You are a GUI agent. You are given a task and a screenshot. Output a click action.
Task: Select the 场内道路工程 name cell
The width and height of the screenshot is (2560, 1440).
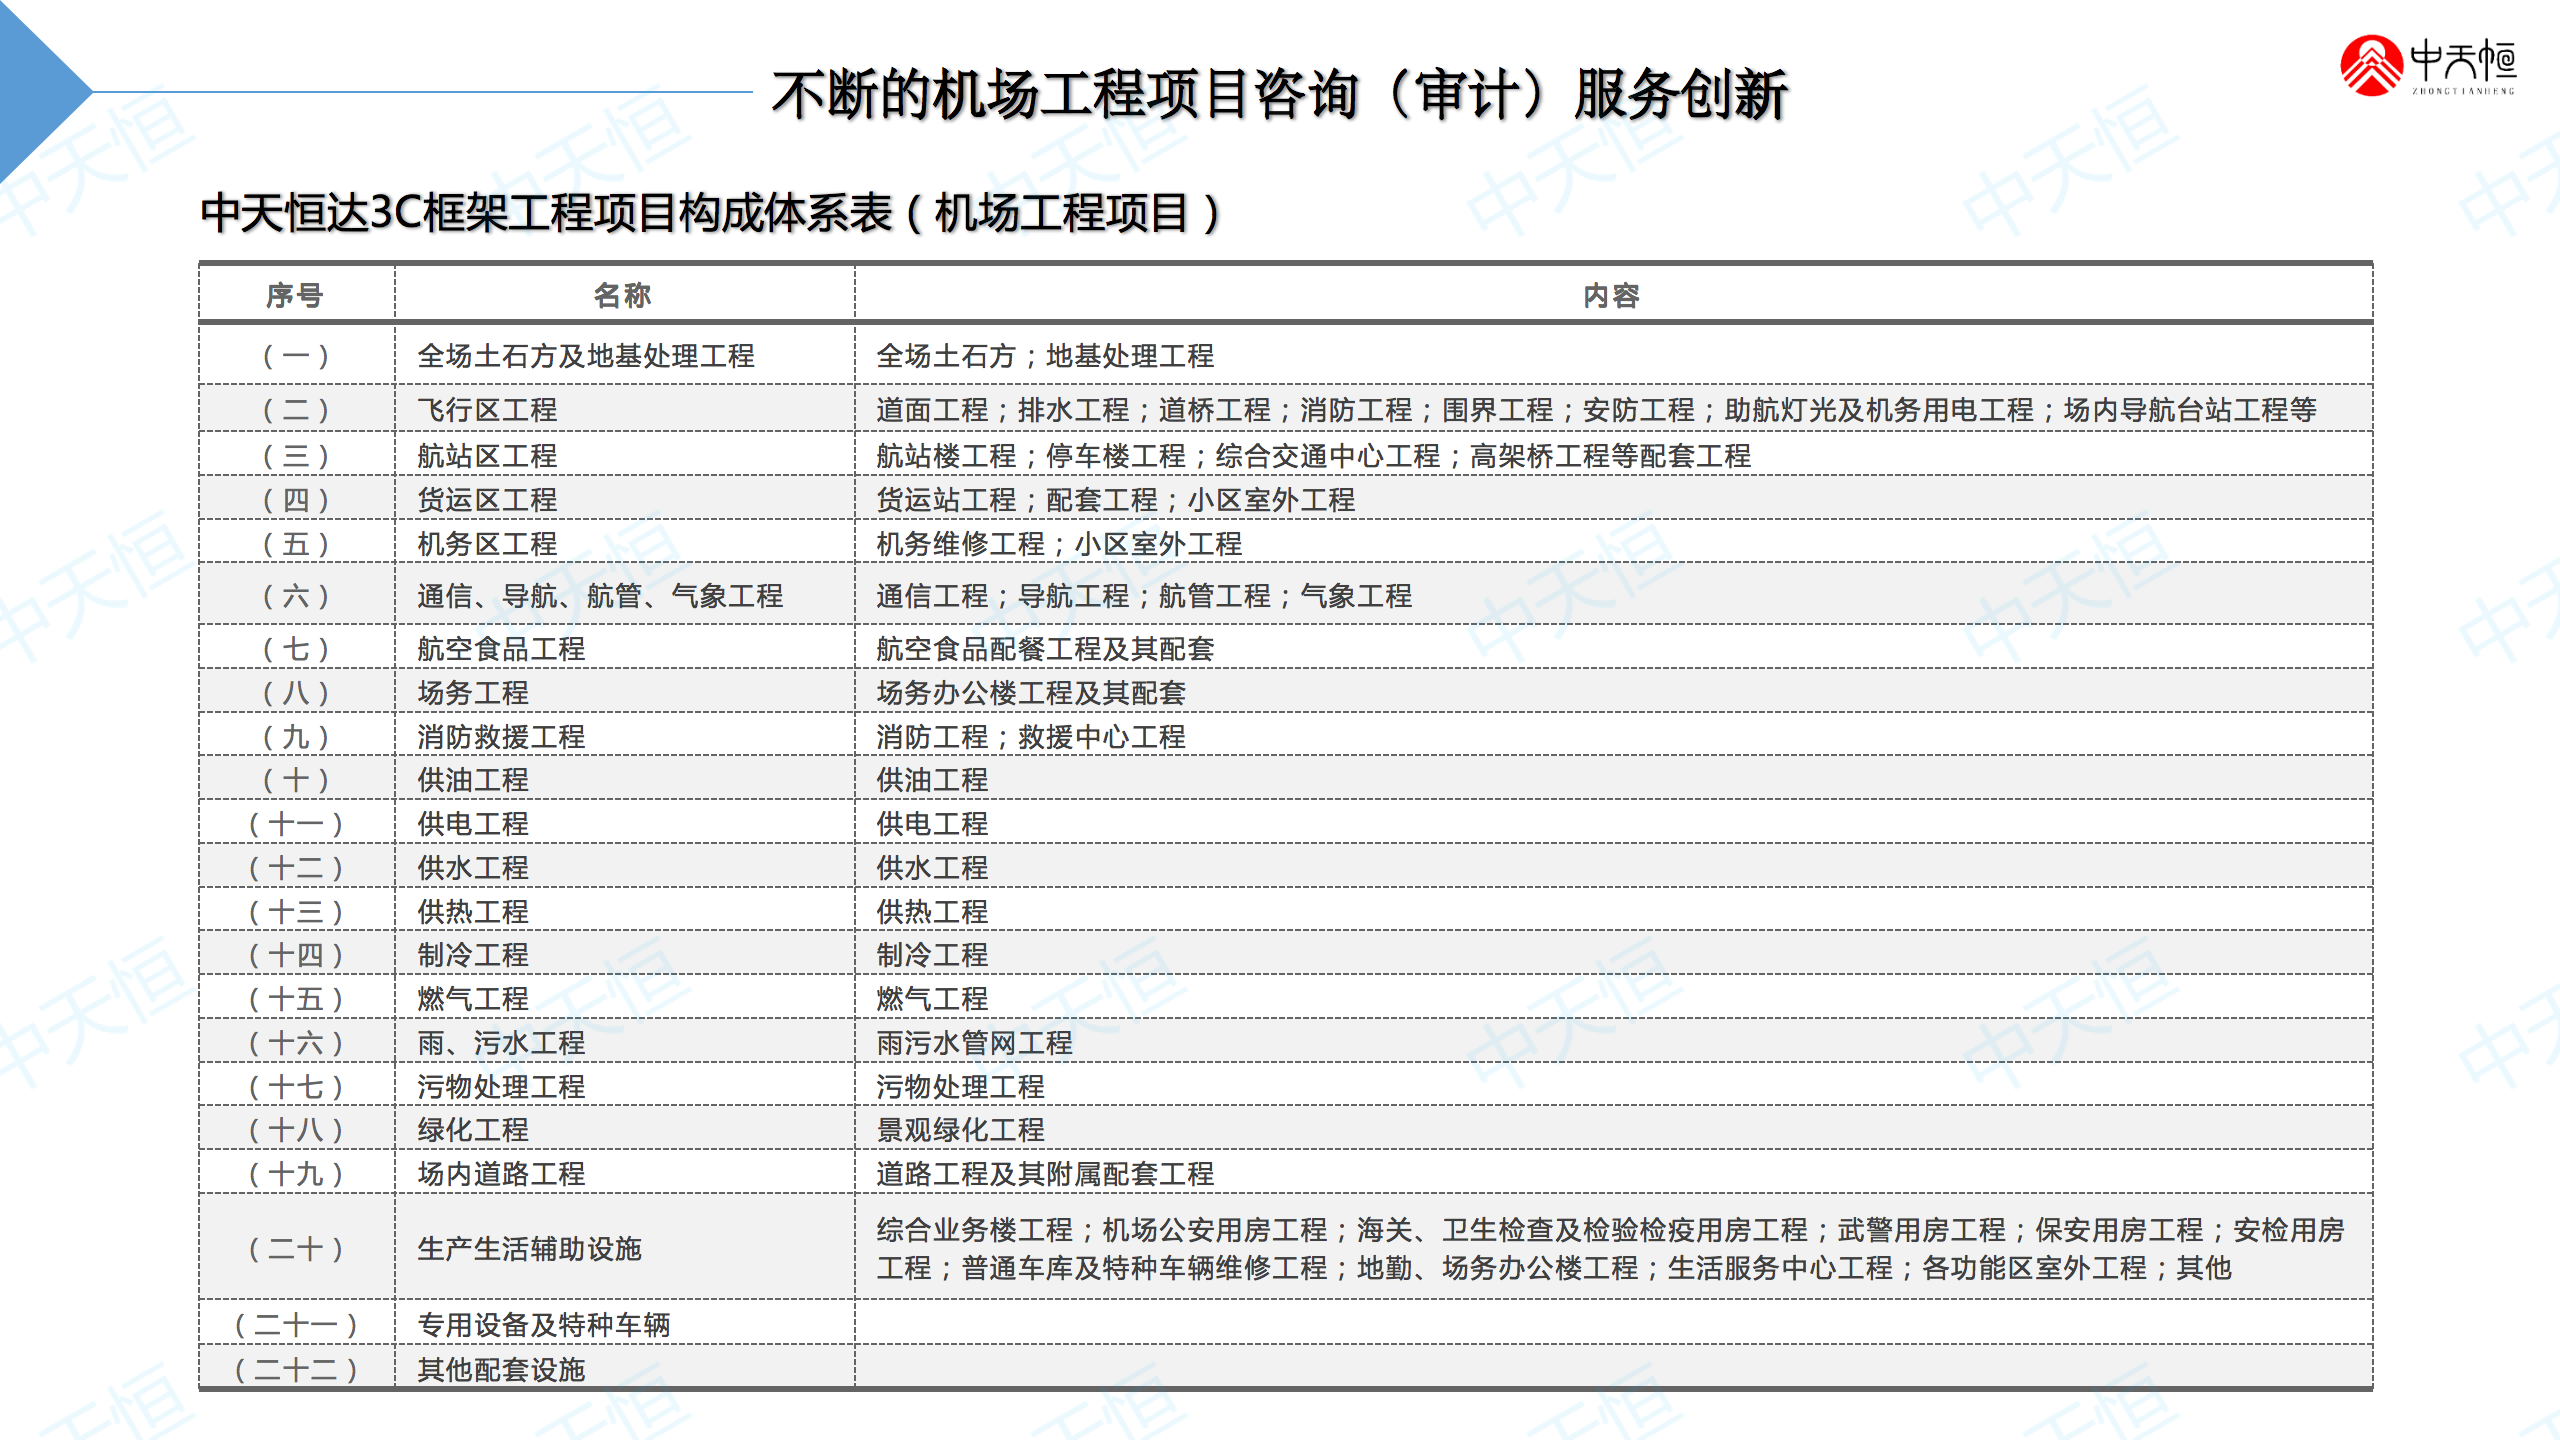(501, 1174)
